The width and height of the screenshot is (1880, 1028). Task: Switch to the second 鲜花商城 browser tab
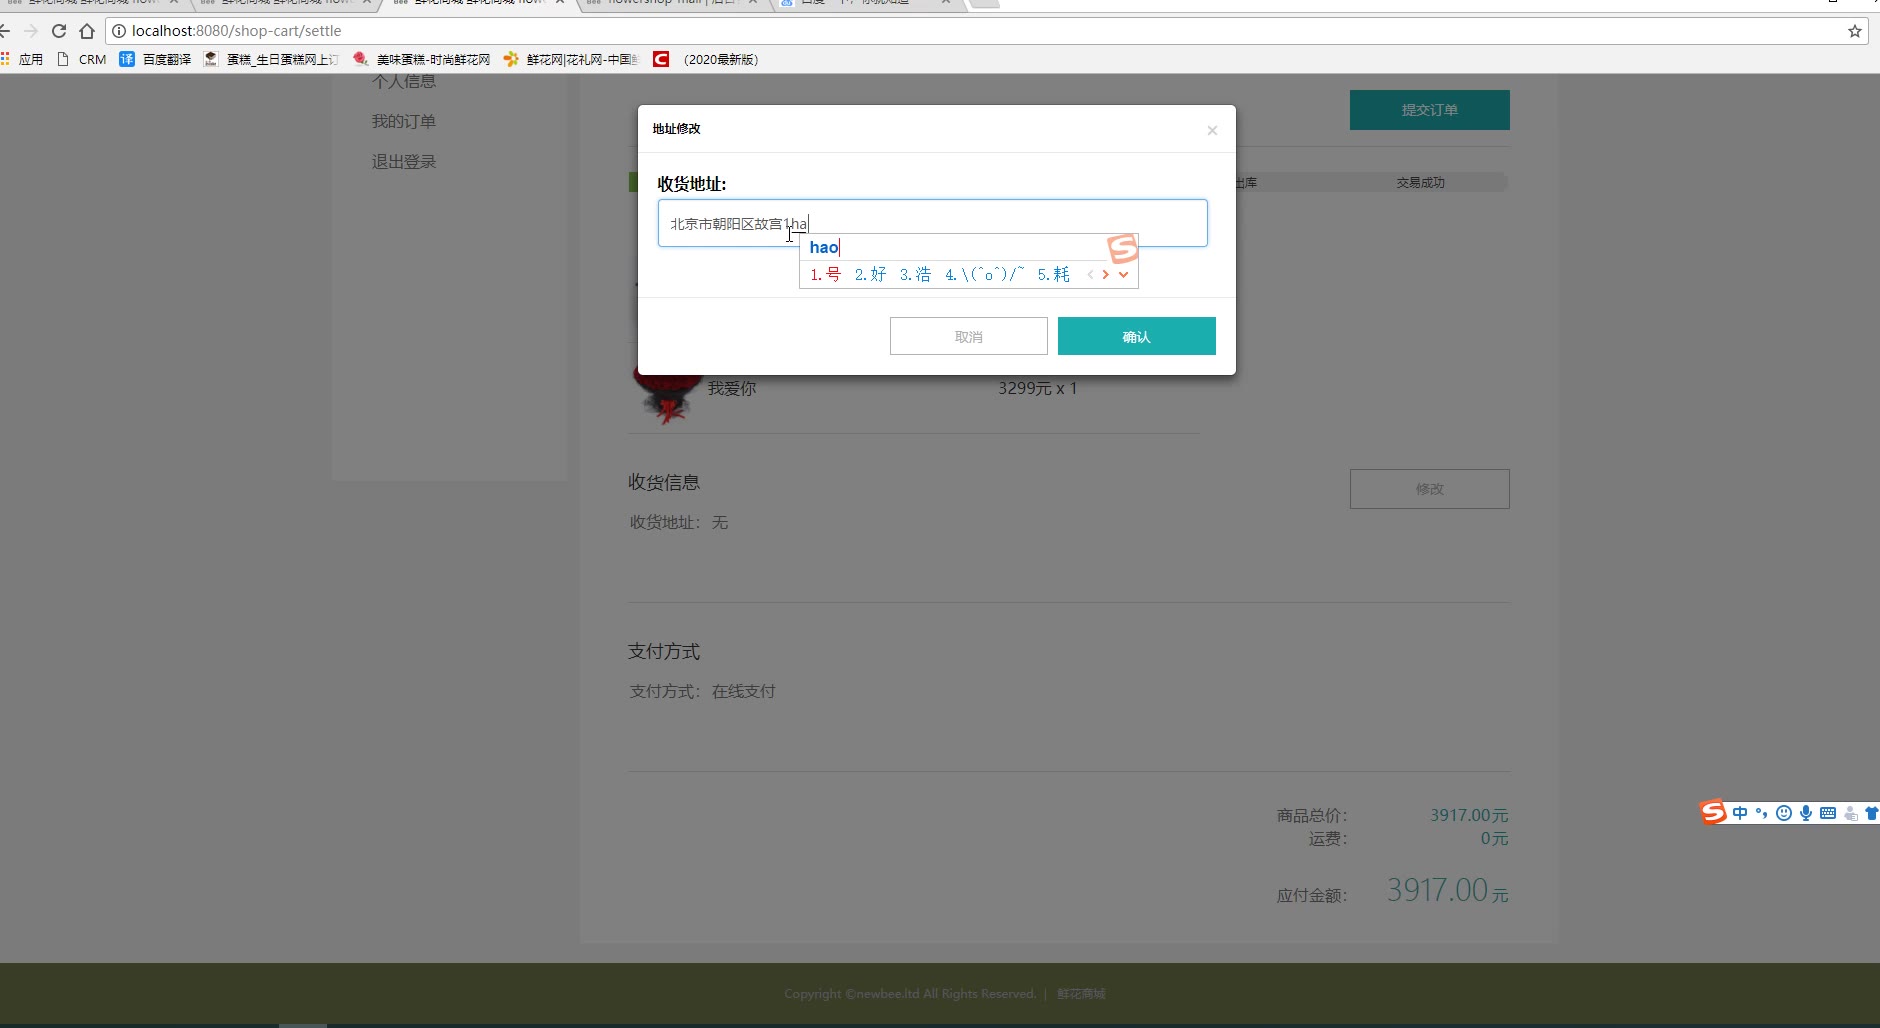point(285,3)
